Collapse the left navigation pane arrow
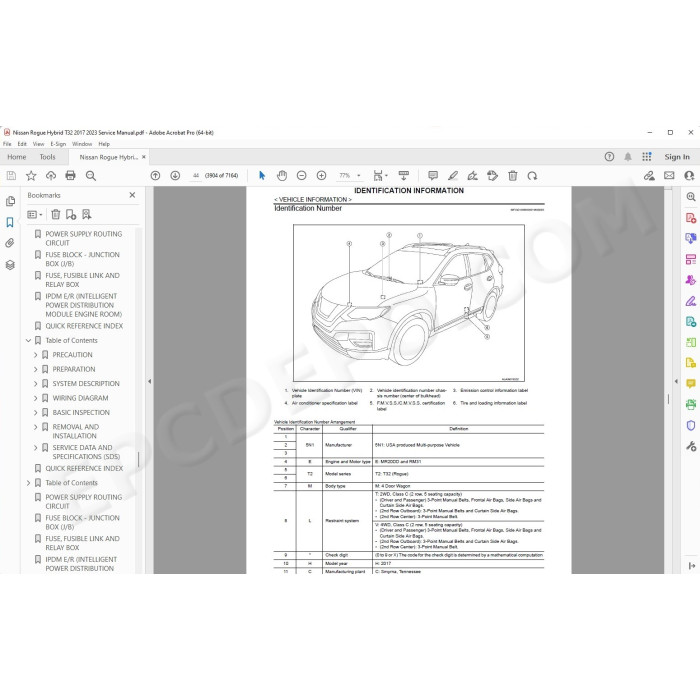The image size is (700, 700). (x=150, y=381)
